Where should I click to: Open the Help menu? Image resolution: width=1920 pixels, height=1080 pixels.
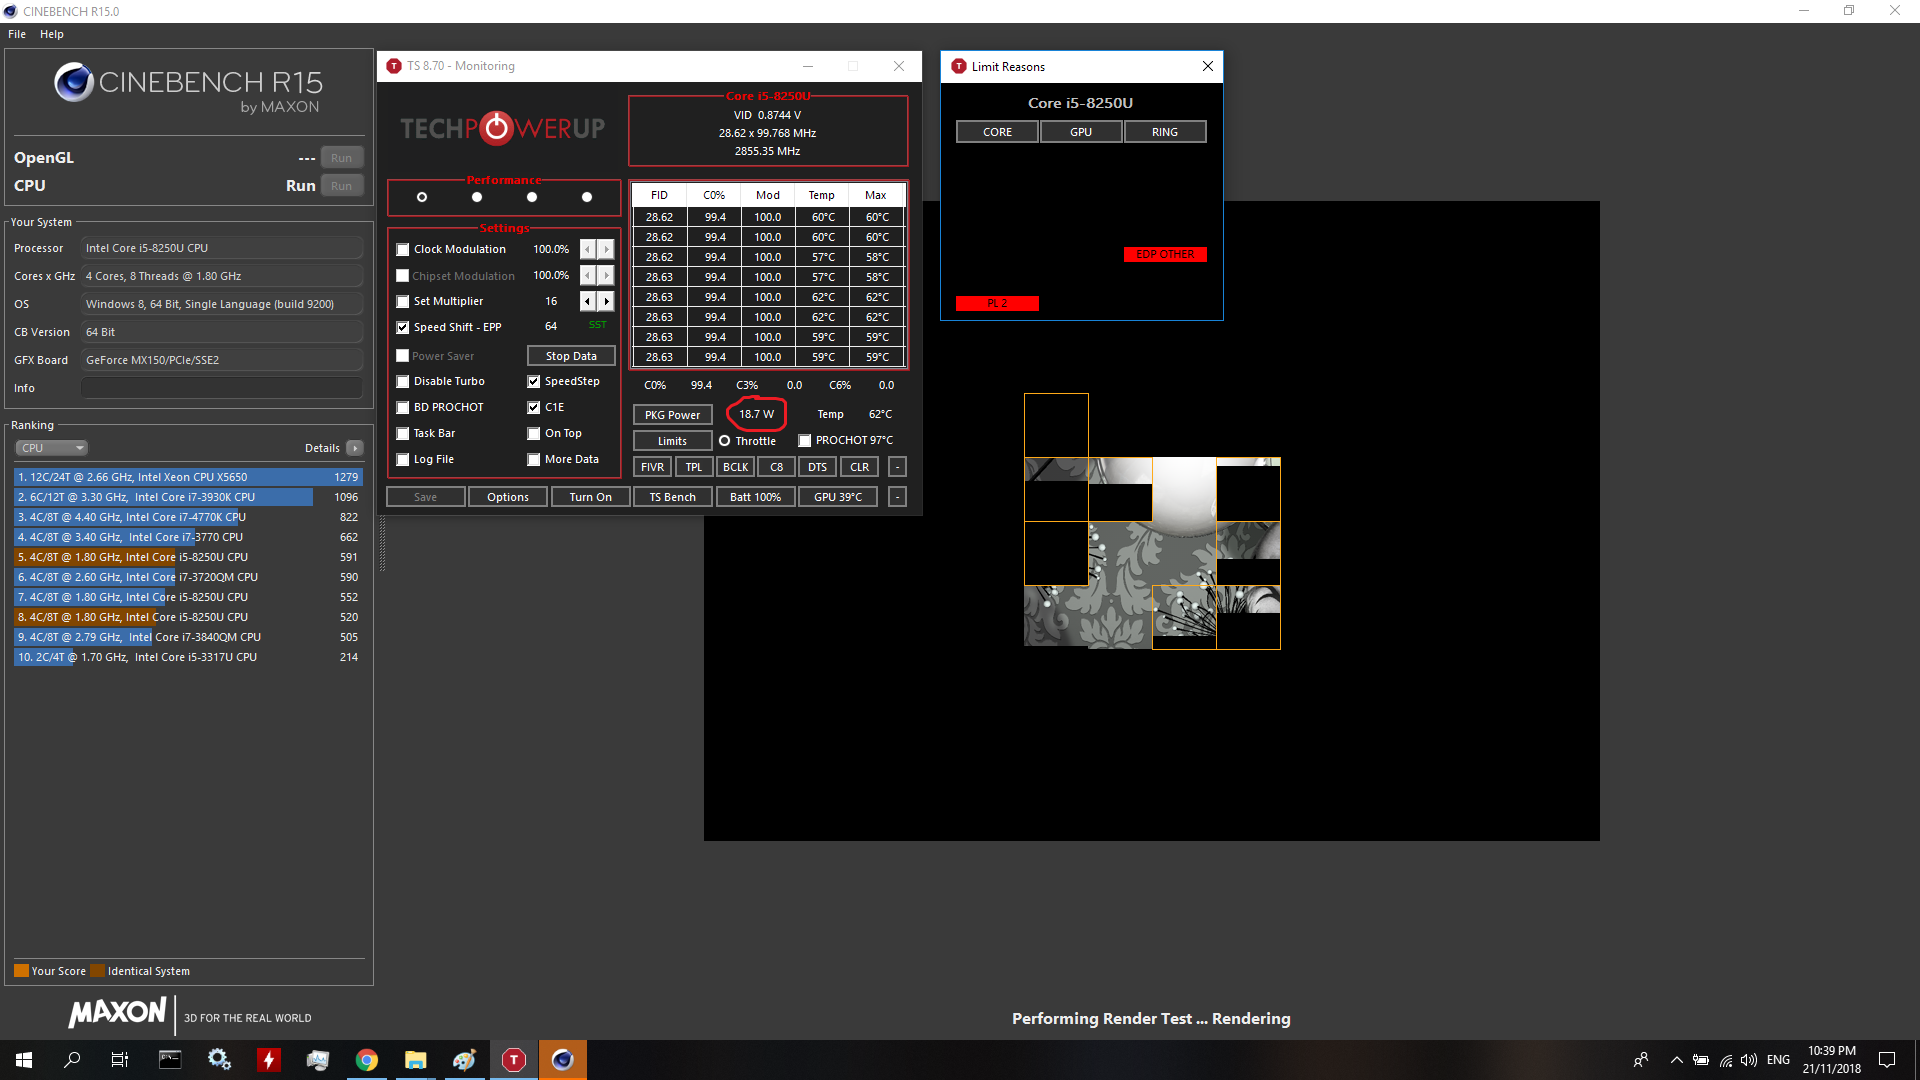(52, 34)
